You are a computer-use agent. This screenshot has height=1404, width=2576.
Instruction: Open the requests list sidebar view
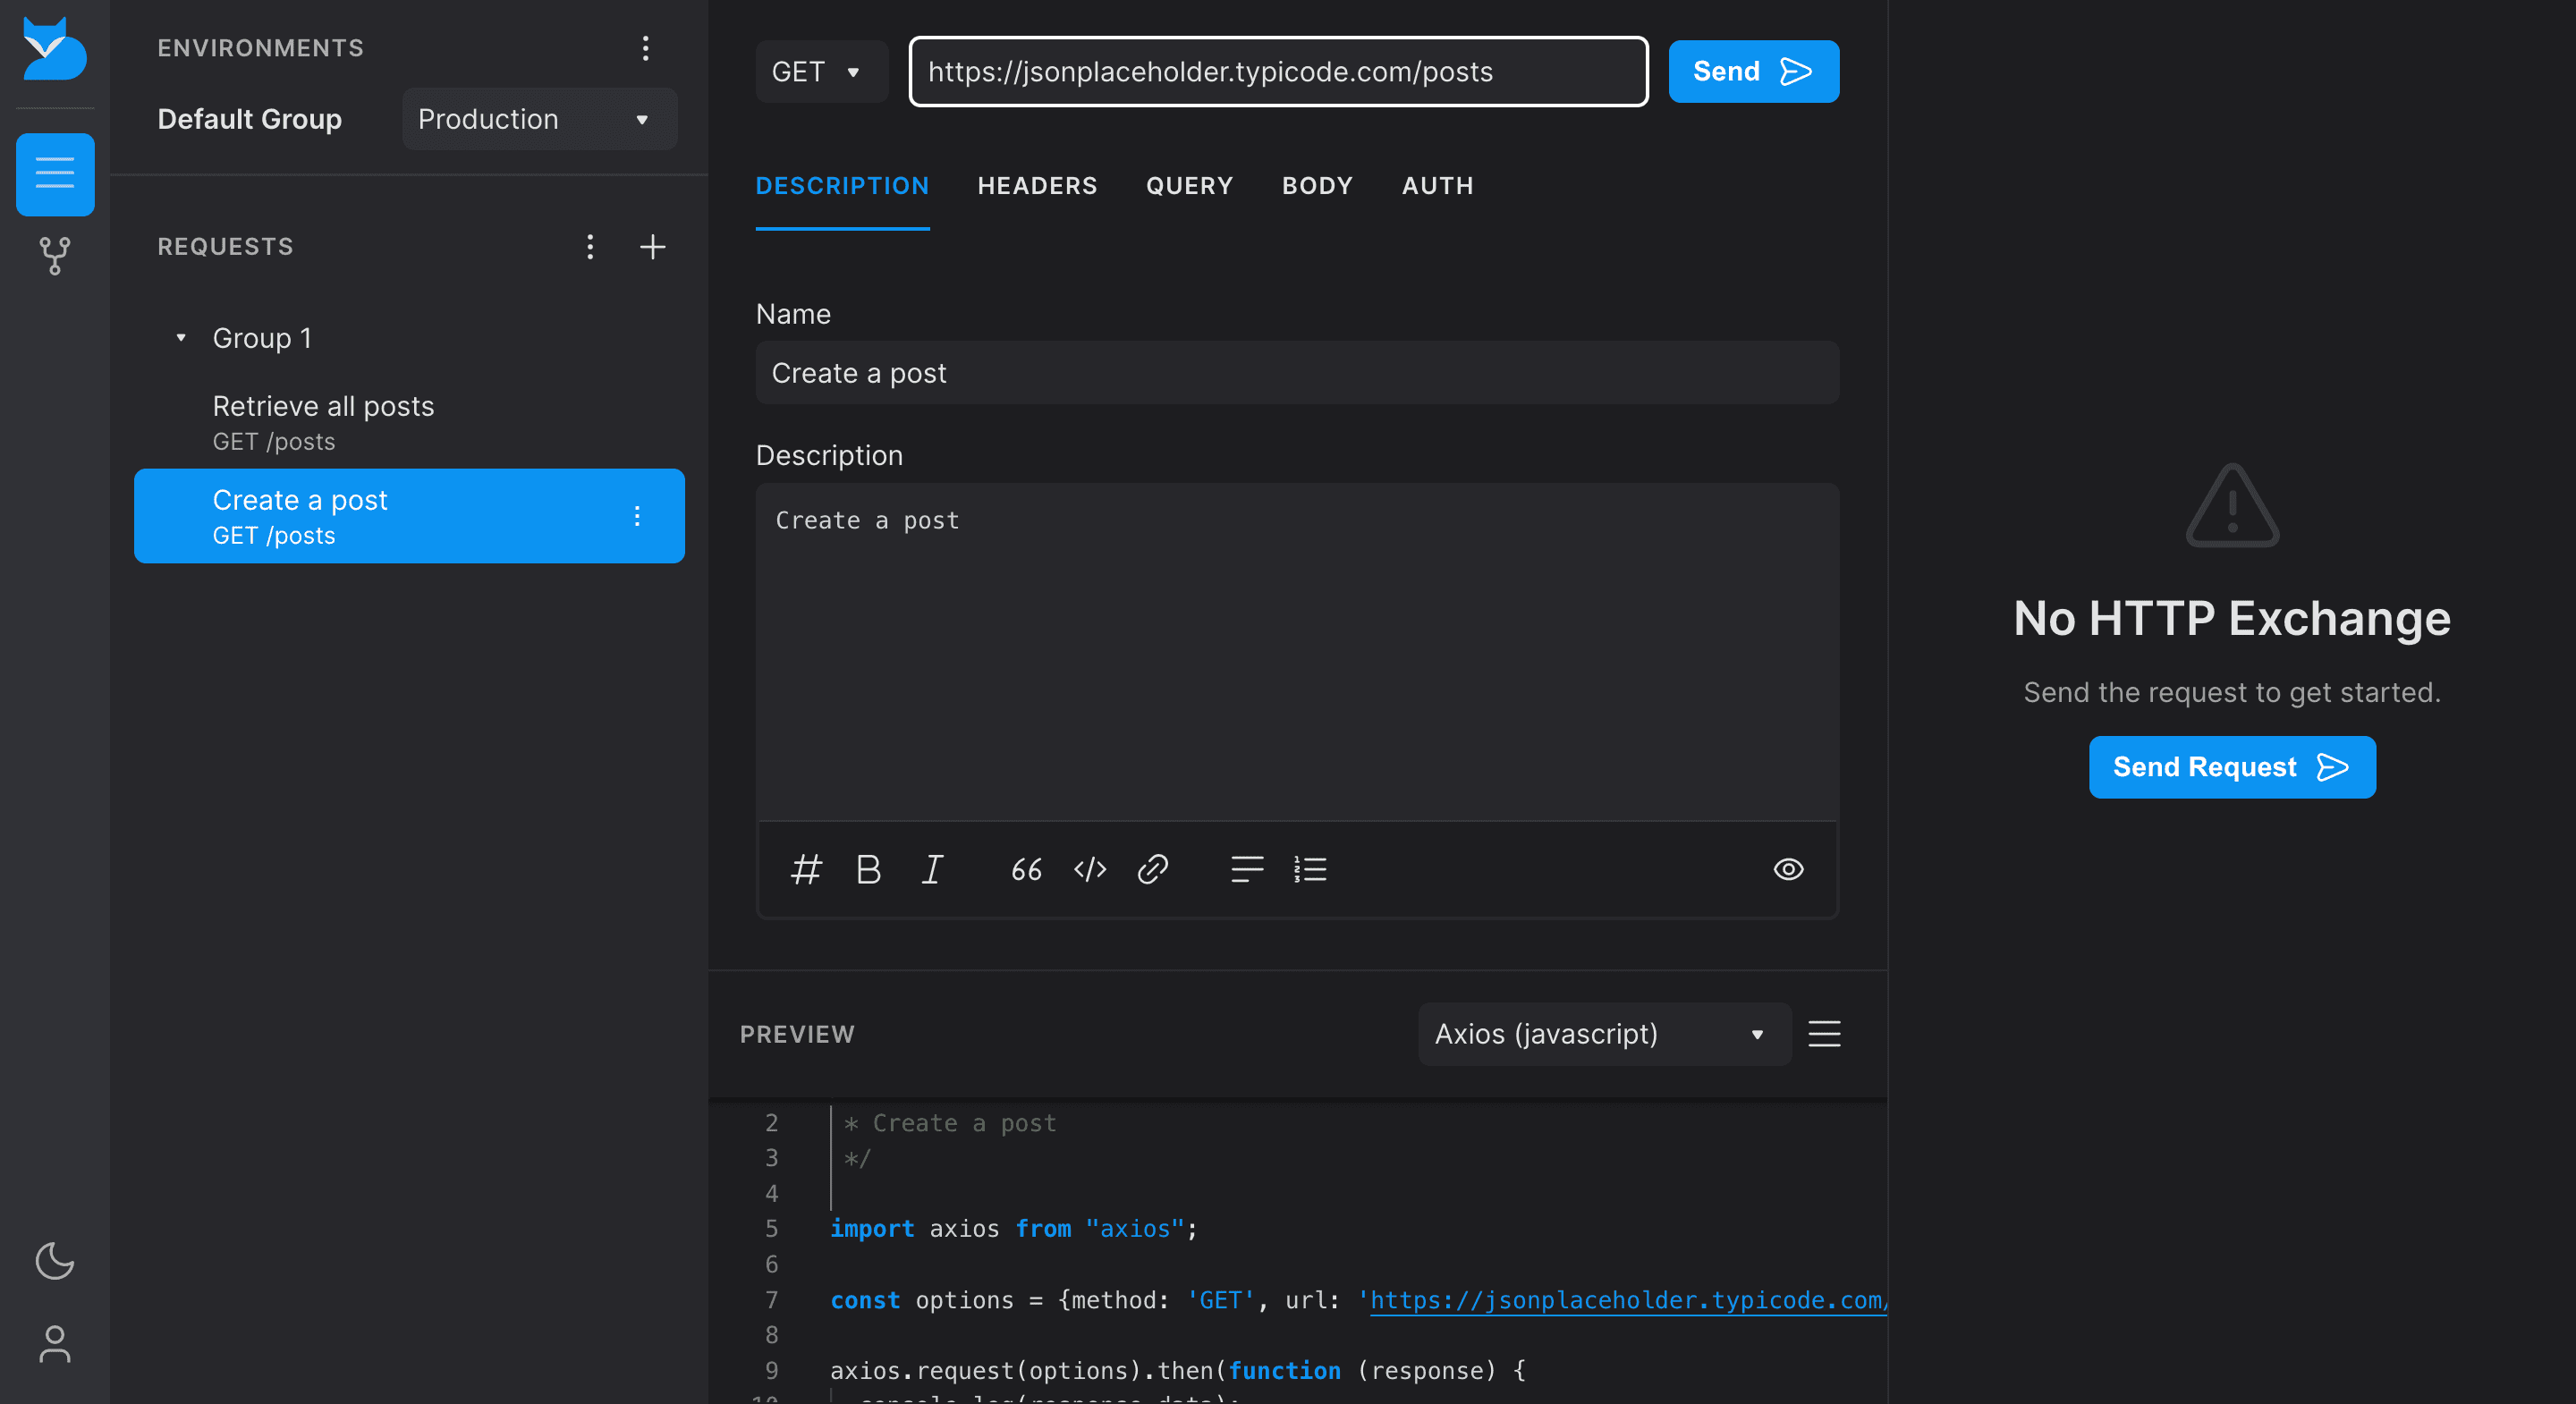(55, 174)
